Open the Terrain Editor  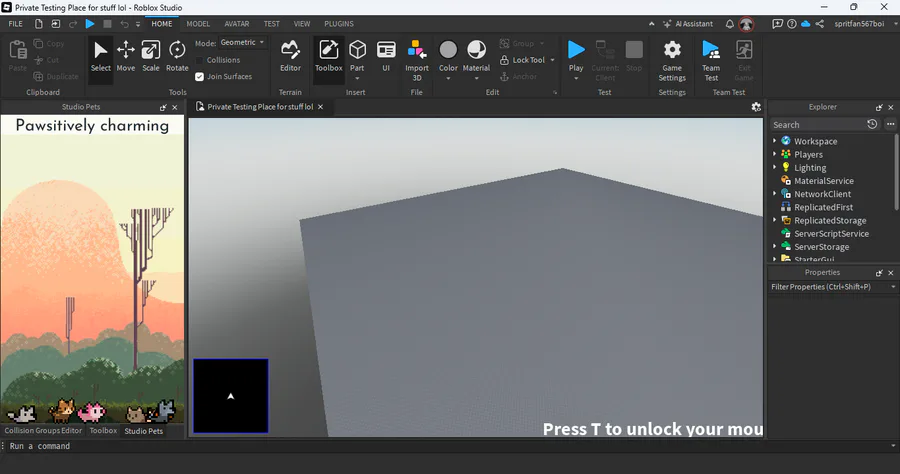[290, 56]
